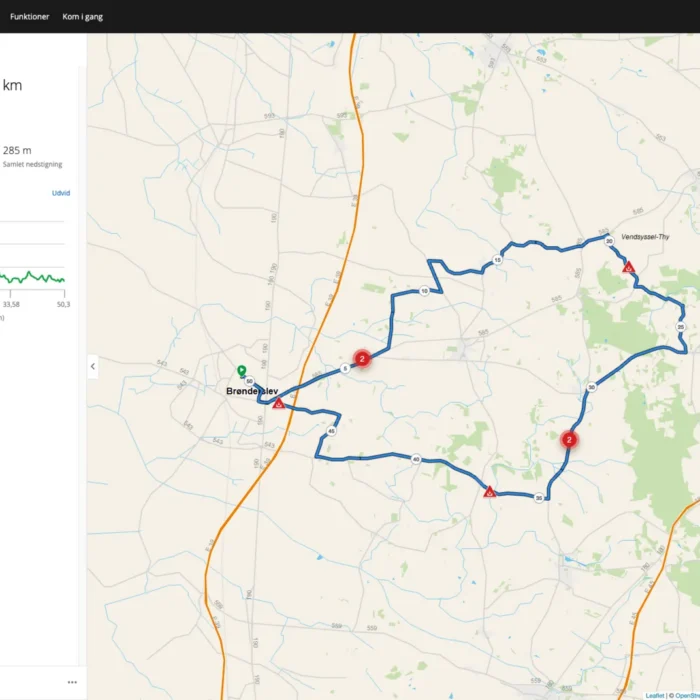Click the green start pin at Brønderslev
The image size is (700, 700).
pyautogui.click(x=241, y=370)
